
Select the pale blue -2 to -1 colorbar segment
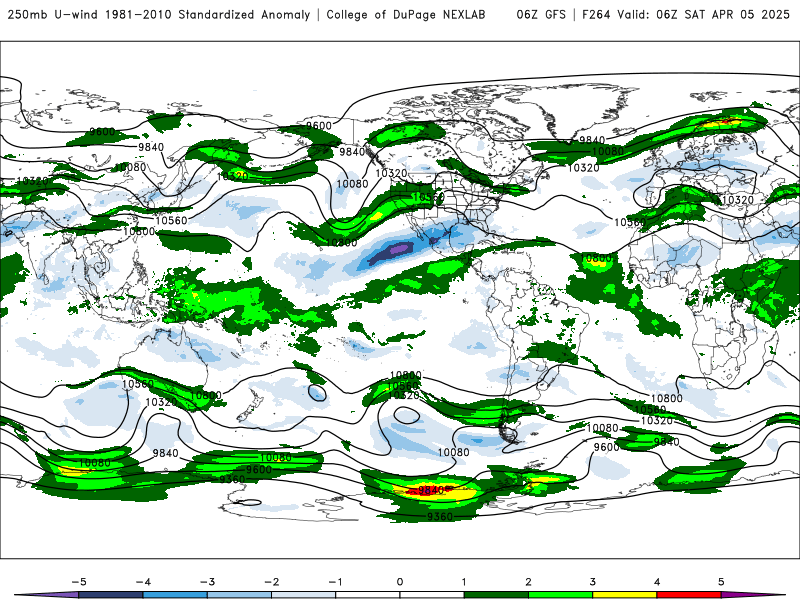tap(304, 595)
